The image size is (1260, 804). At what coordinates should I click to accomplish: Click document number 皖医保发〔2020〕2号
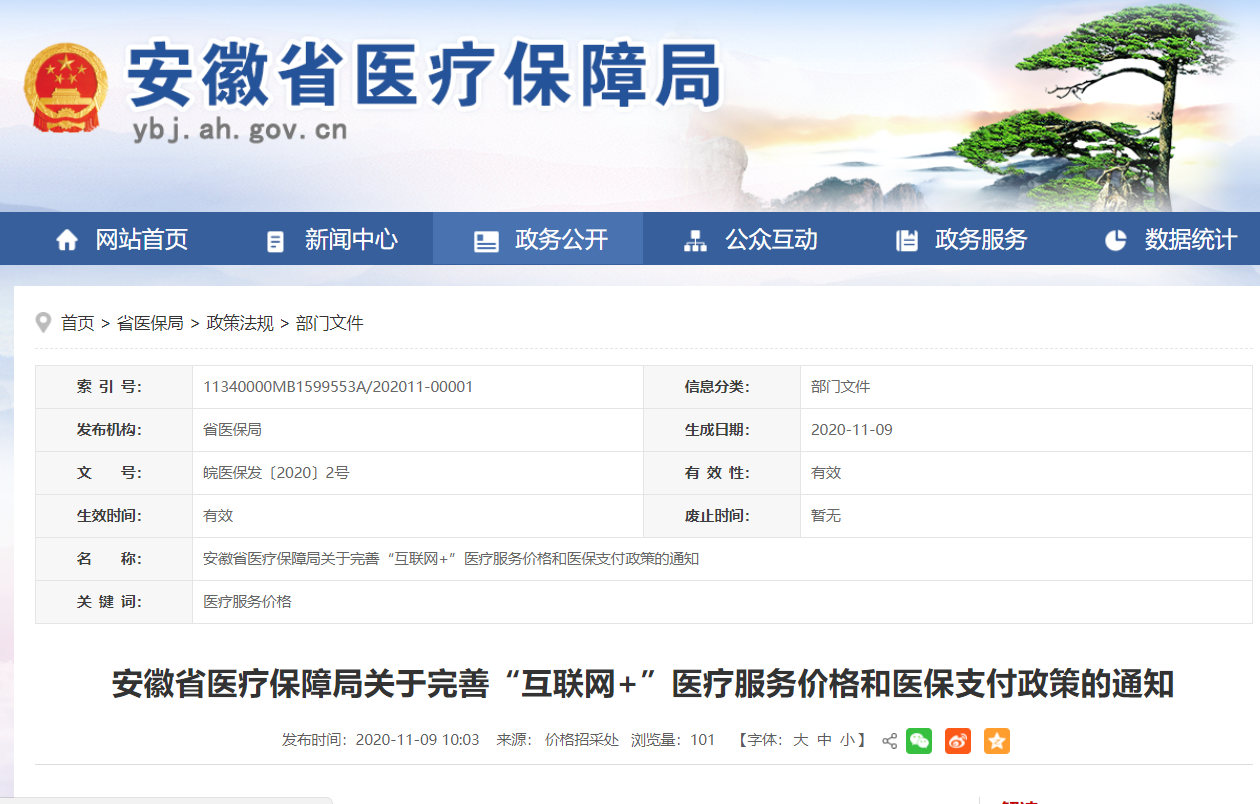click(x=276, y=472)
